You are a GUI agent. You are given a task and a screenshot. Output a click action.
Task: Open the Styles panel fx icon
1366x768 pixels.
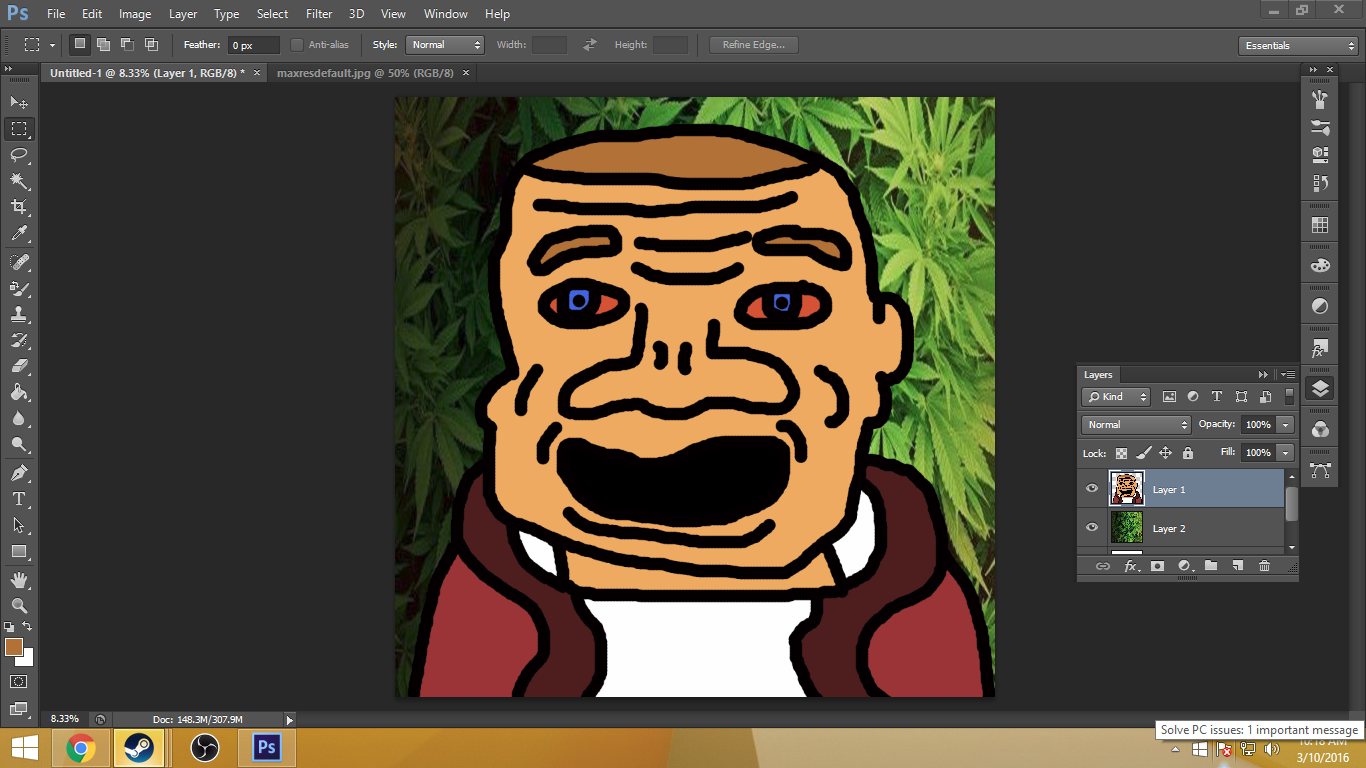pos(1320,348)
